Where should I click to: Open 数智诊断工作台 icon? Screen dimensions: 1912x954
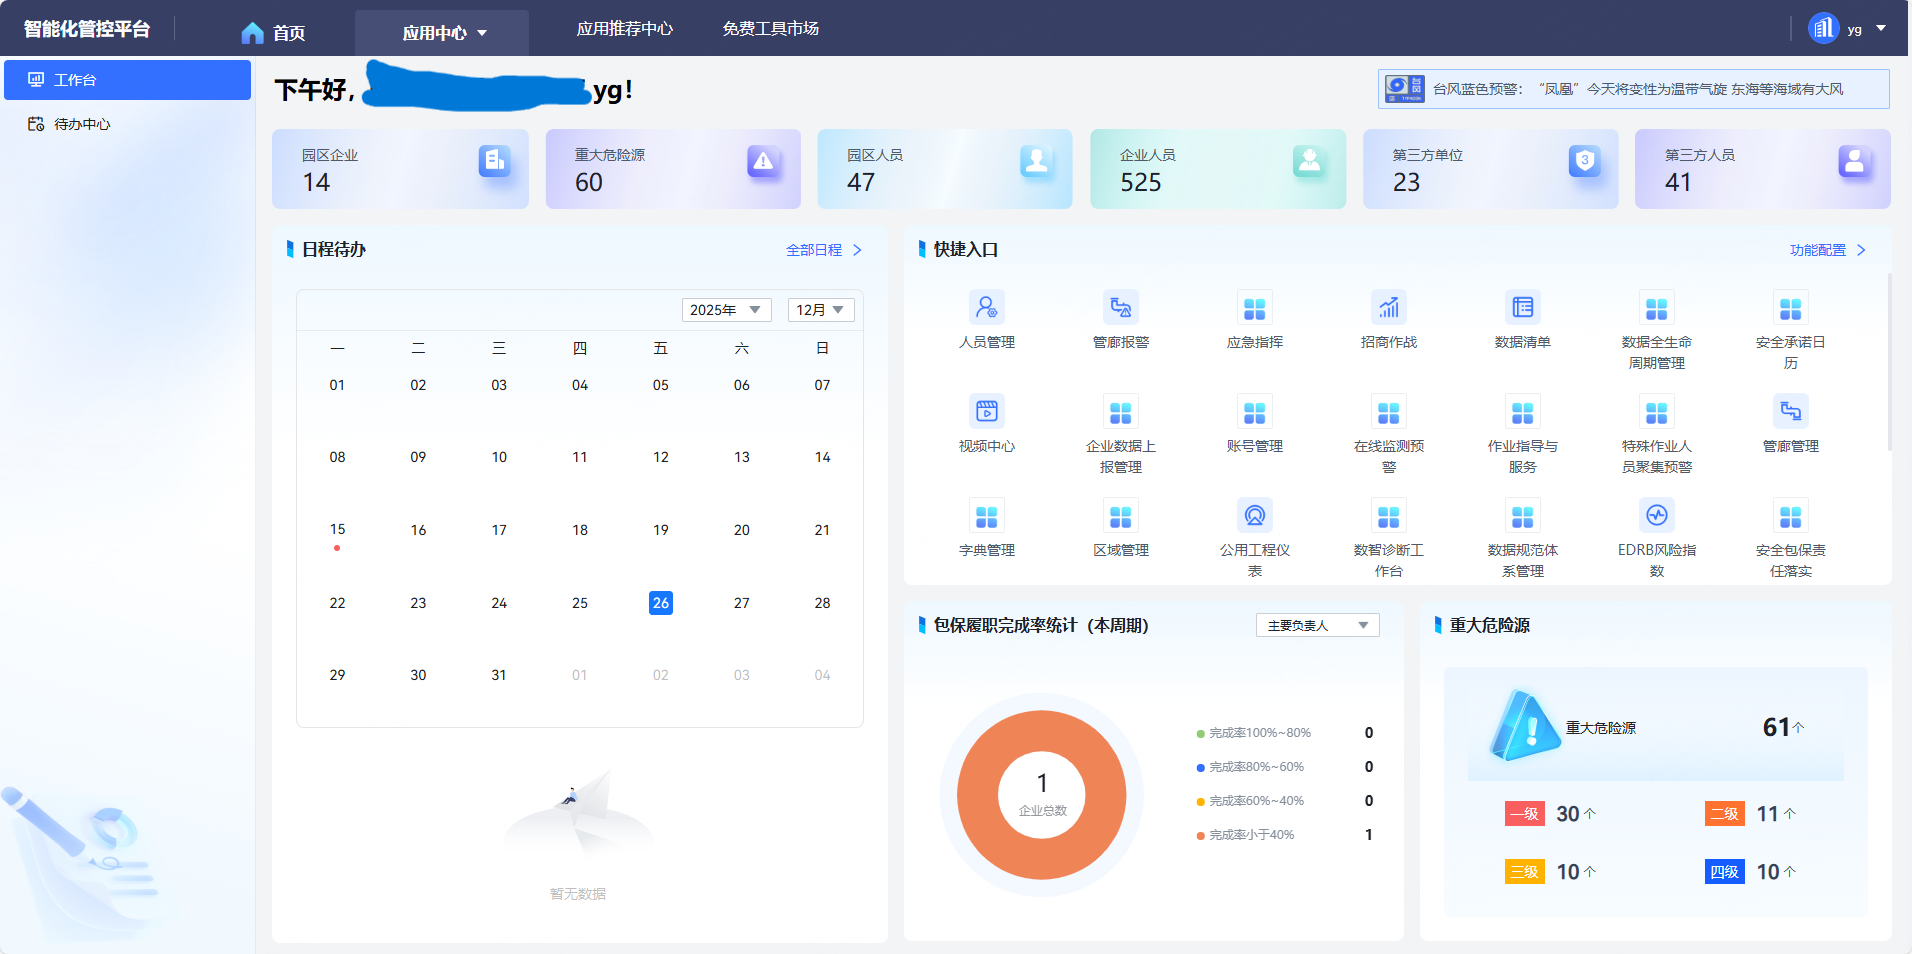tap(1388, 515)
